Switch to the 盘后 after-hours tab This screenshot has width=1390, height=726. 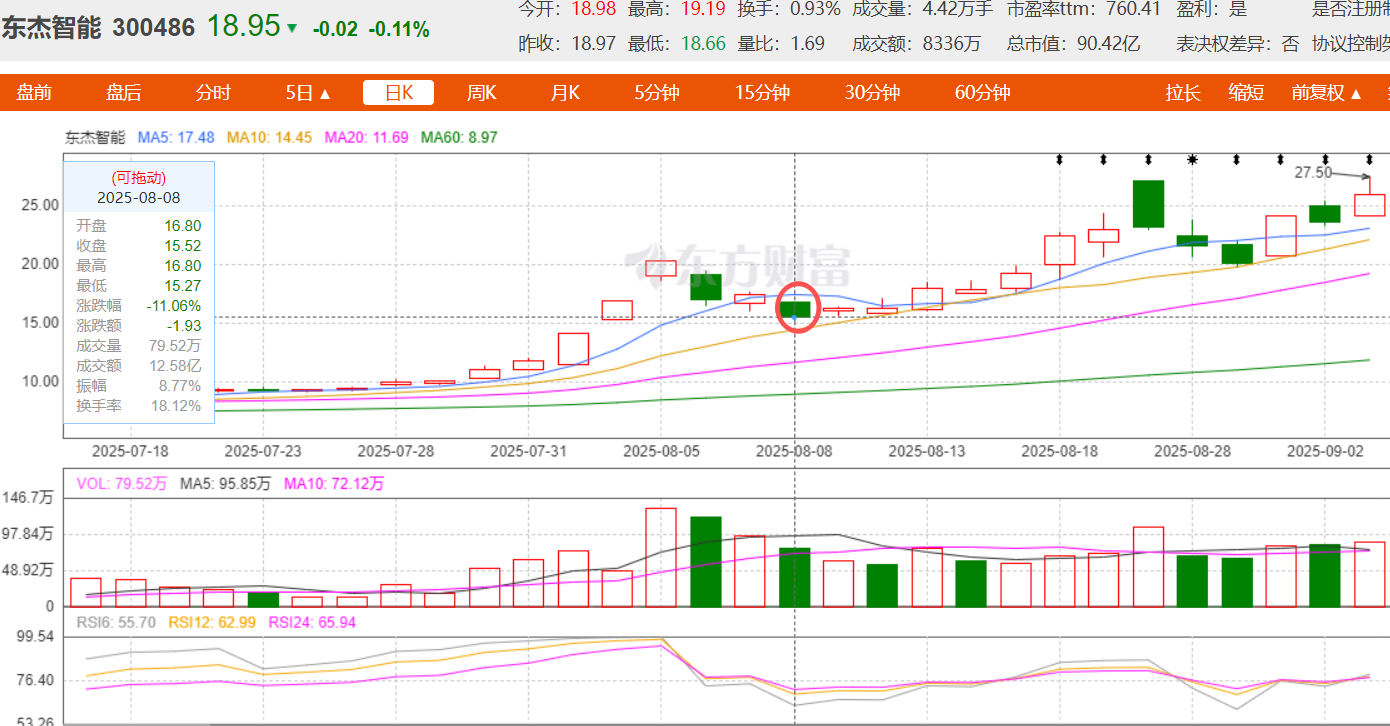pyautogui.click(x=124, y=93)
